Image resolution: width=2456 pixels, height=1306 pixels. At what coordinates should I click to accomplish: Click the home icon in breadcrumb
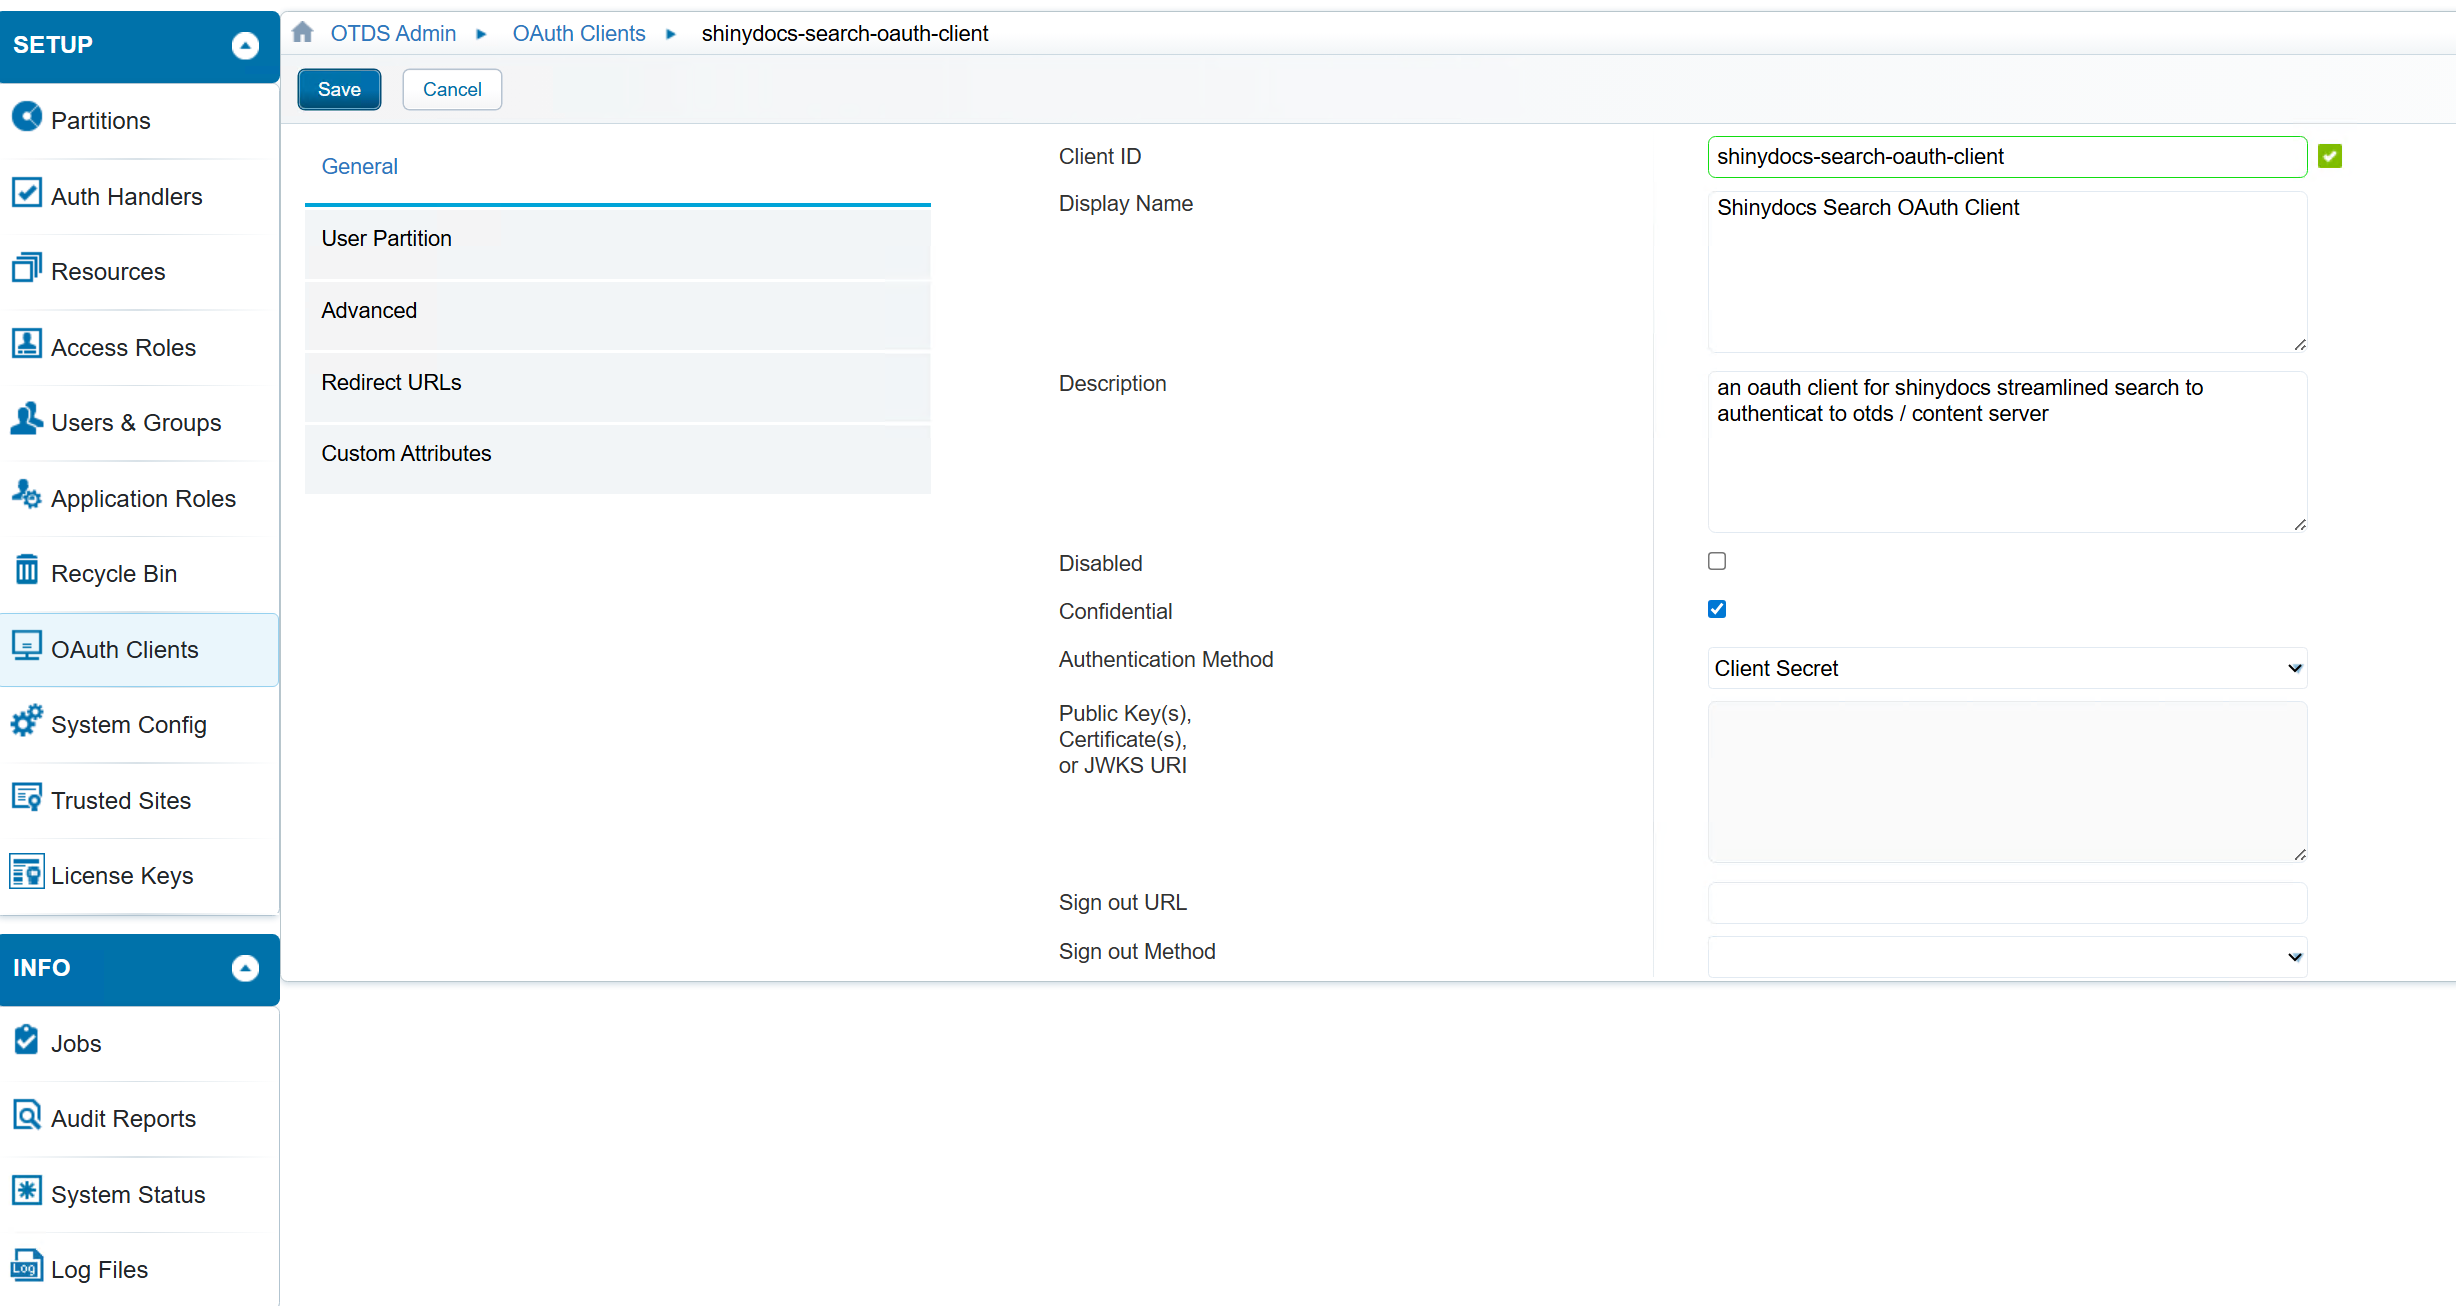[x=303, y=33]
